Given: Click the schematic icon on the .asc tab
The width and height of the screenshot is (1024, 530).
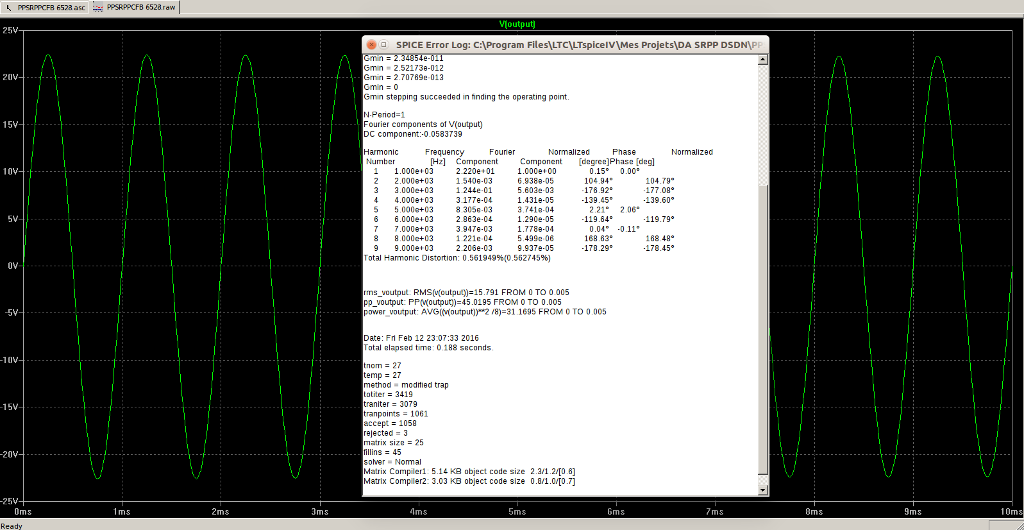Looking at the screenshot, I should [8, 7].
